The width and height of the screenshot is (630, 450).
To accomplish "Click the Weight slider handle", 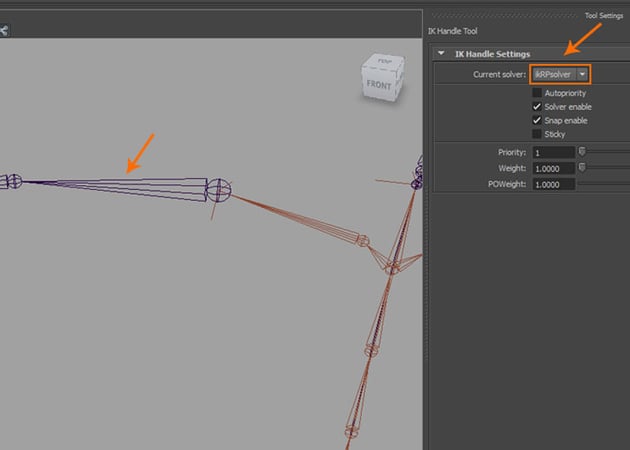I will point(582,168).
